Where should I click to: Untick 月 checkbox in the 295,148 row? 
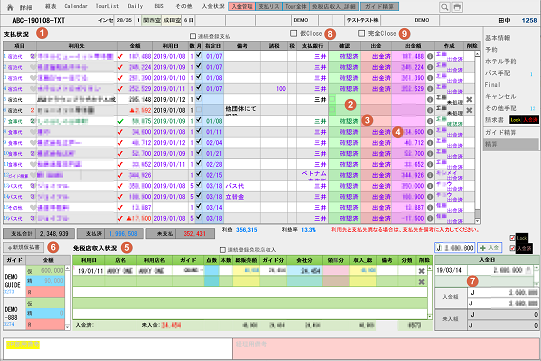199,98
